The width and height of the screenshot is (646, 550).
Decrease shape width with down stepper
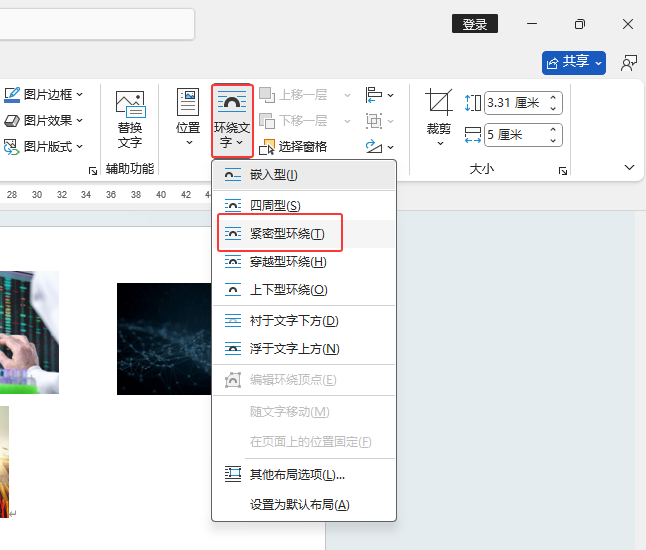point(553,140)
